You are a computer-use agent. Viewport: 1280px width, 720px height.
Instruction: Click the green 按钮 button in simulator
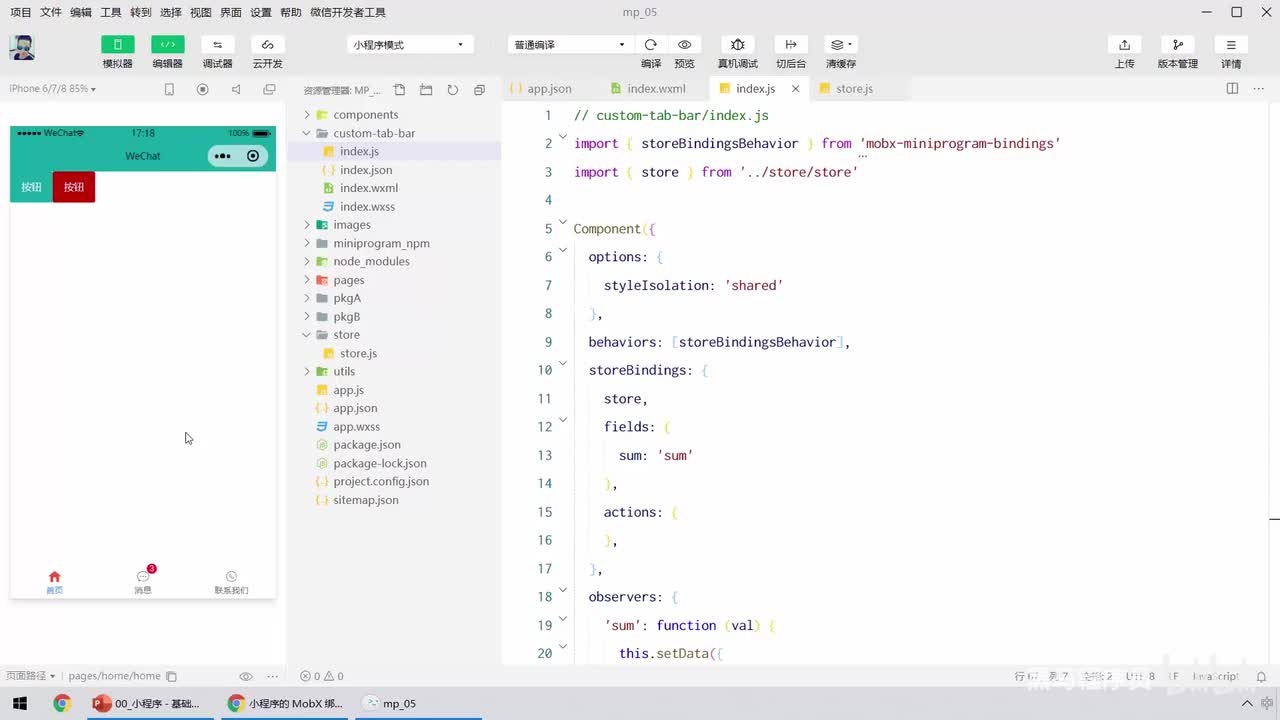coord(32,187)
